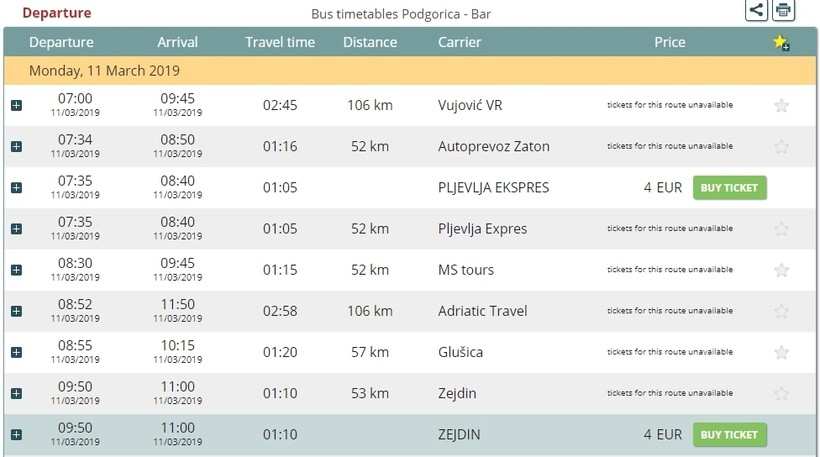The height and width of the screenshot is (457, 820).
Task: Mark MS tours 08:30 bus as favorite
Action: (x=781, y=270)
